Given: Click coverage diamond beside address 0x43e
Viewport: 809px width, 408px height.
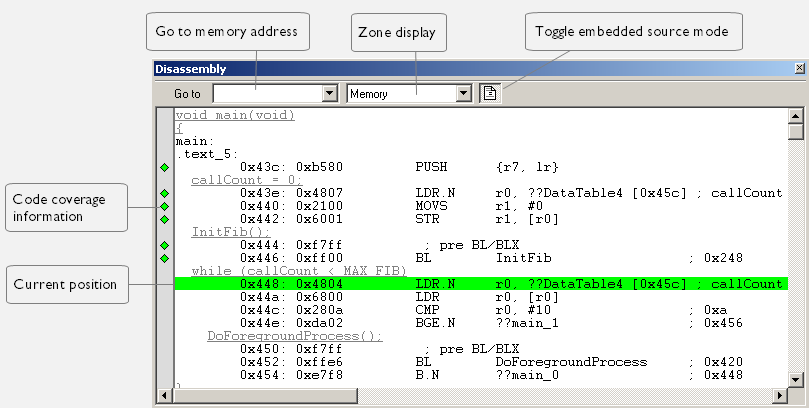Looking at the screenshot, I should point(164,193).
